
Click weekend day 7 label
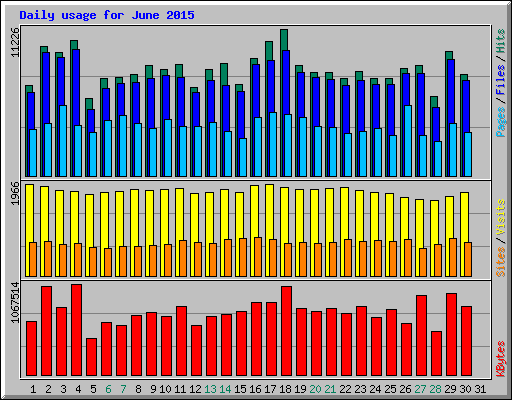coord(123,389)
